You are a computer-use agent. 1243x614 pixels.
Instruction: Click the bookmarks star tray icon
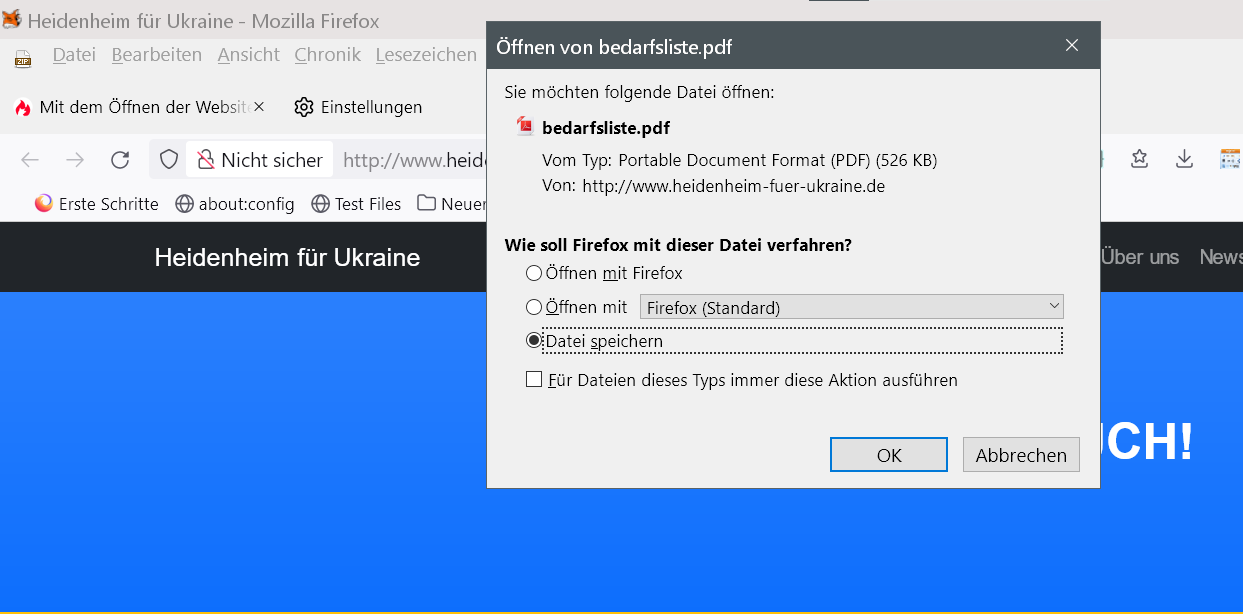(1139, 159)
